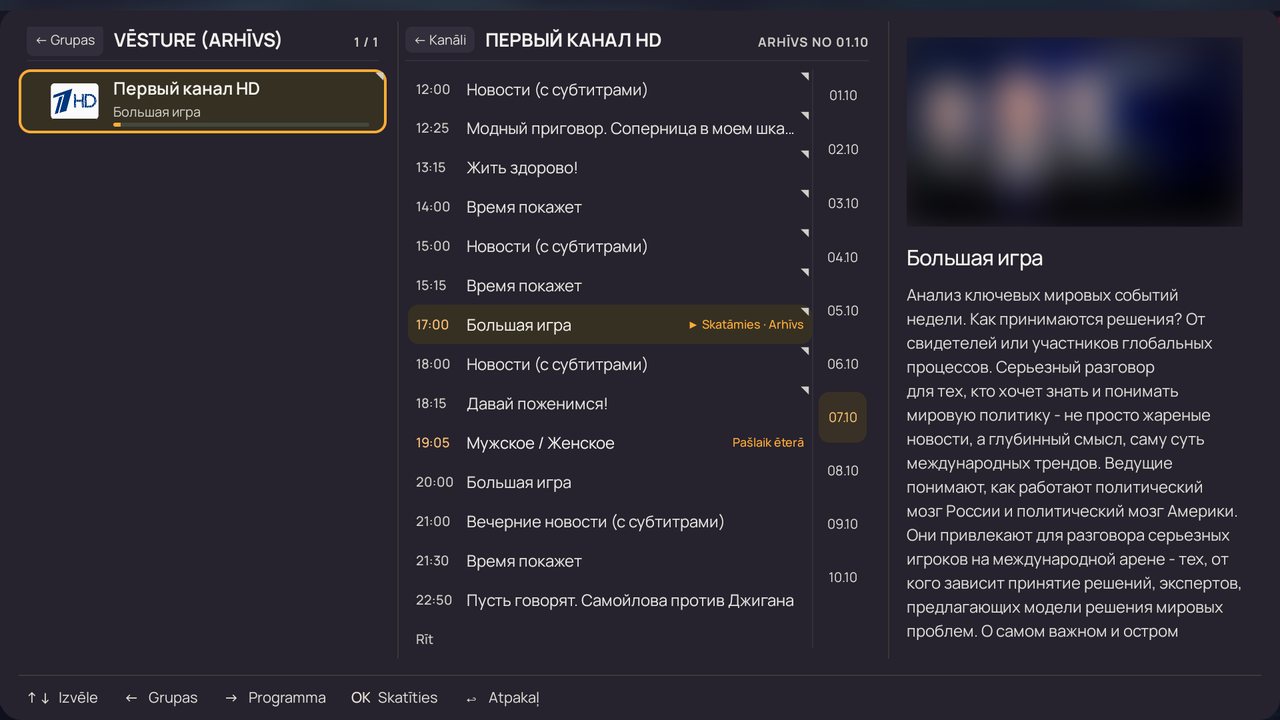
Task: Select archive date 02.10
Action: [843, 150]
